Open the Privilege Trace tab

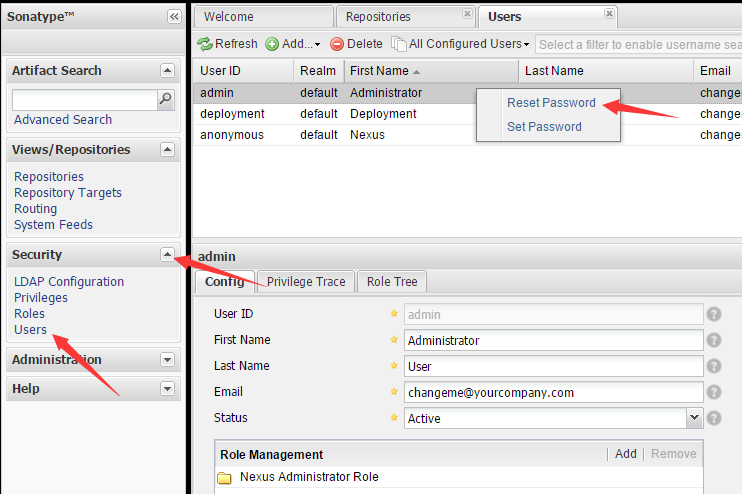[306, 282]
